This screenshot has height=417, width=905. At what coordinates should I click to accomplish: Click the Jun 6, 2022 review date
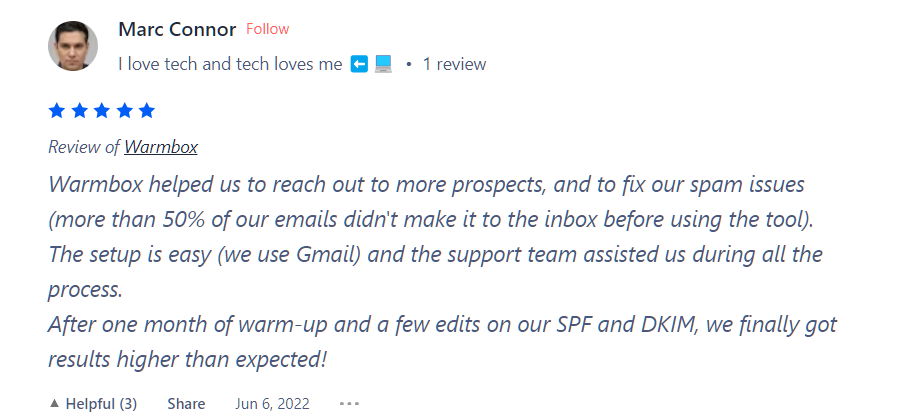pos(272,404)
